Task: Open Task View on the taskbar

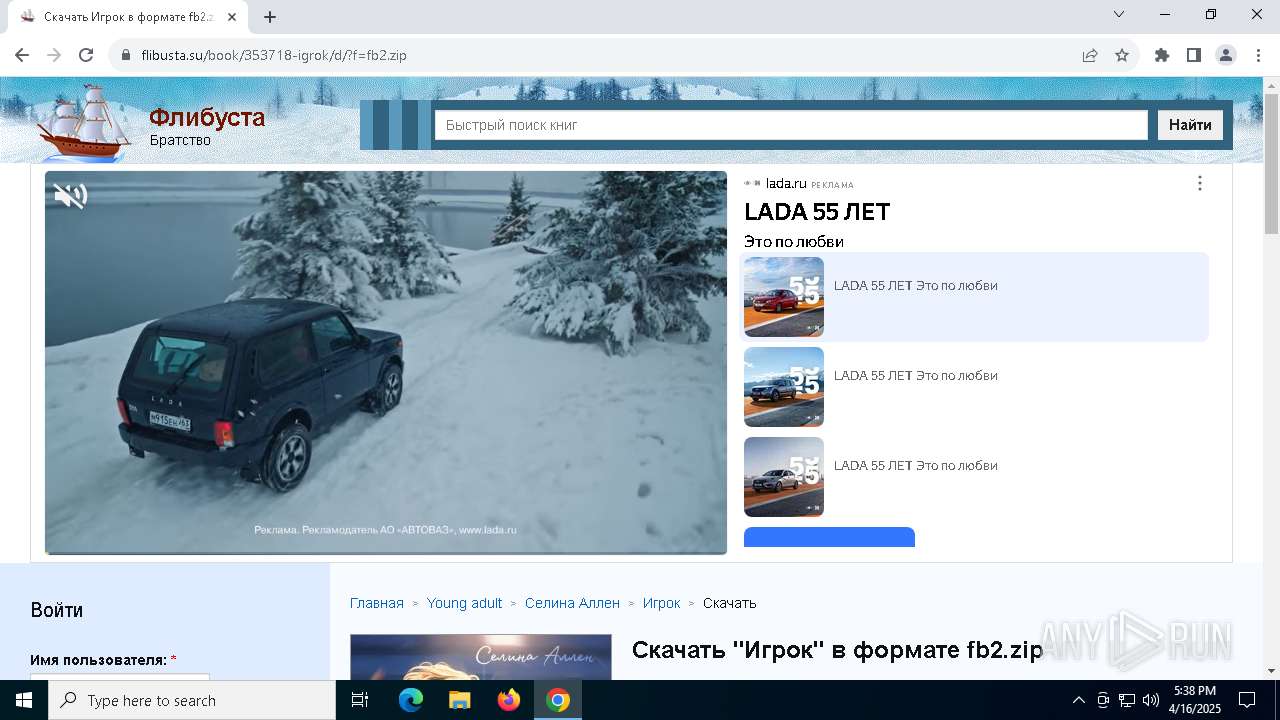Action: click(360, 700)
